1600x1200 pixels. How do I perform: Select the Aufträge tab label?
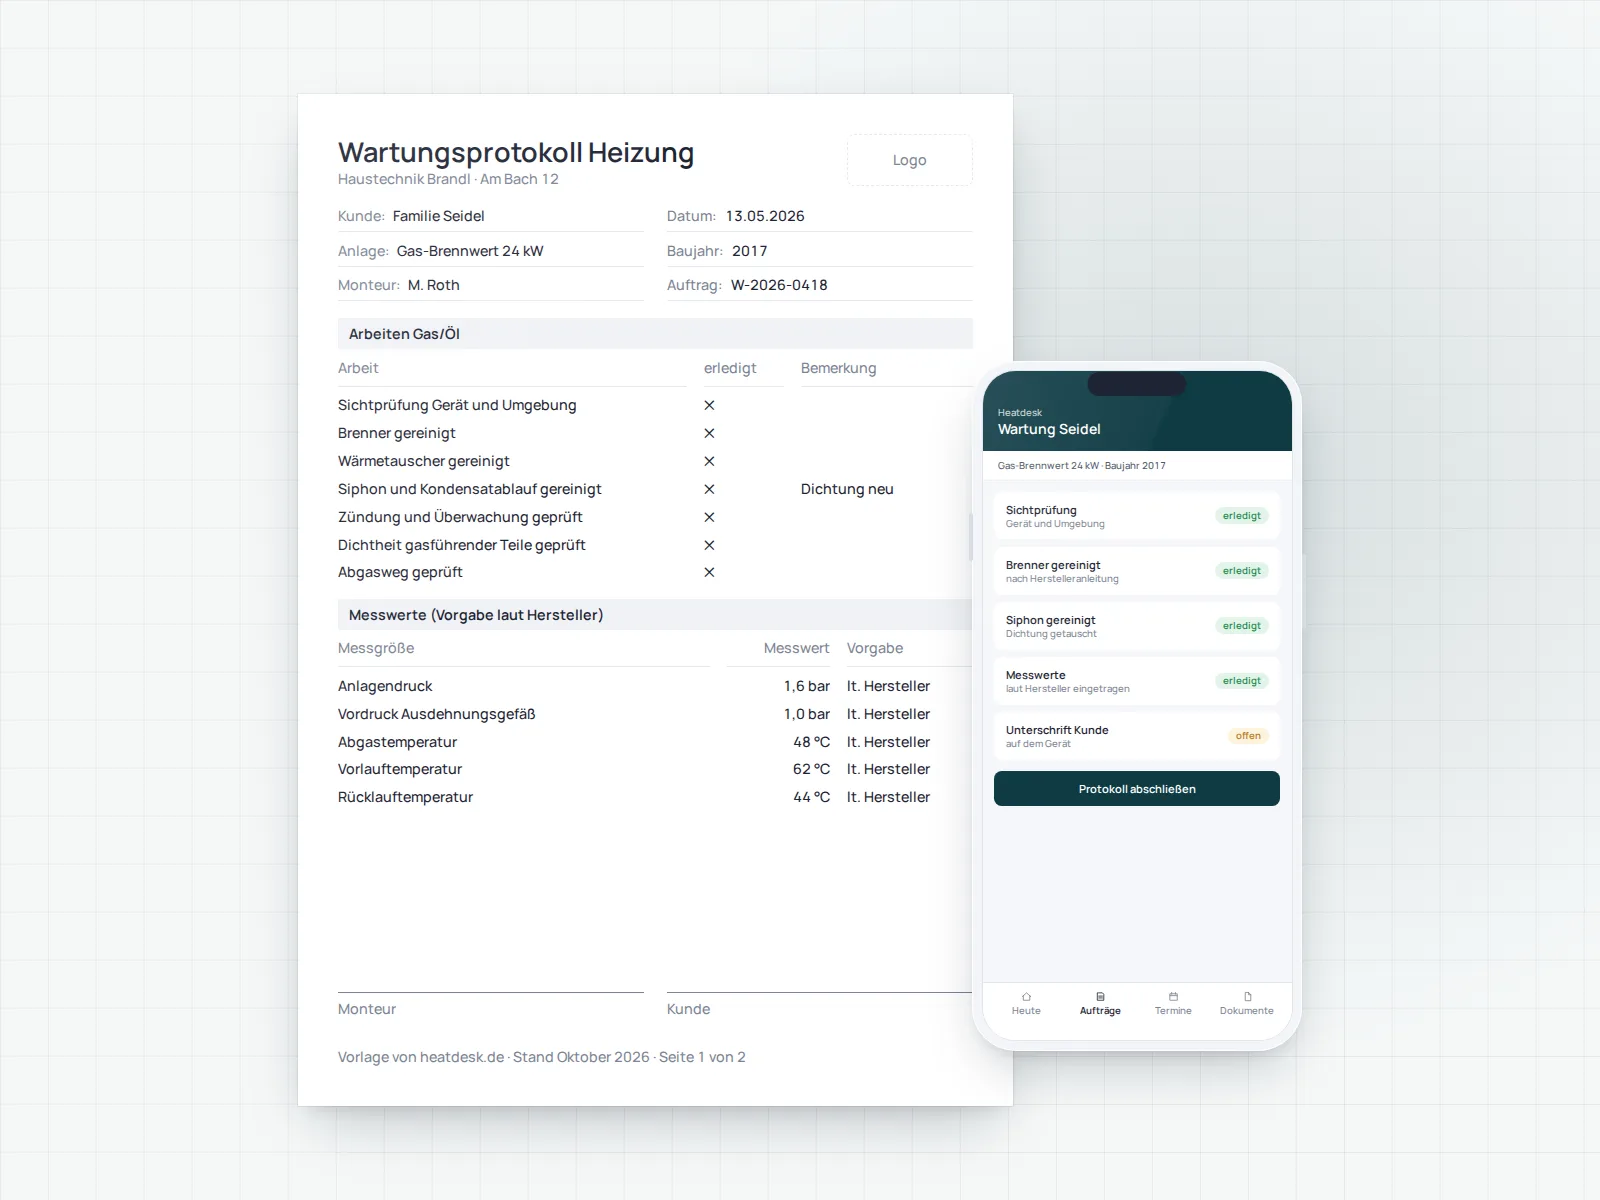point(1100,1011)
